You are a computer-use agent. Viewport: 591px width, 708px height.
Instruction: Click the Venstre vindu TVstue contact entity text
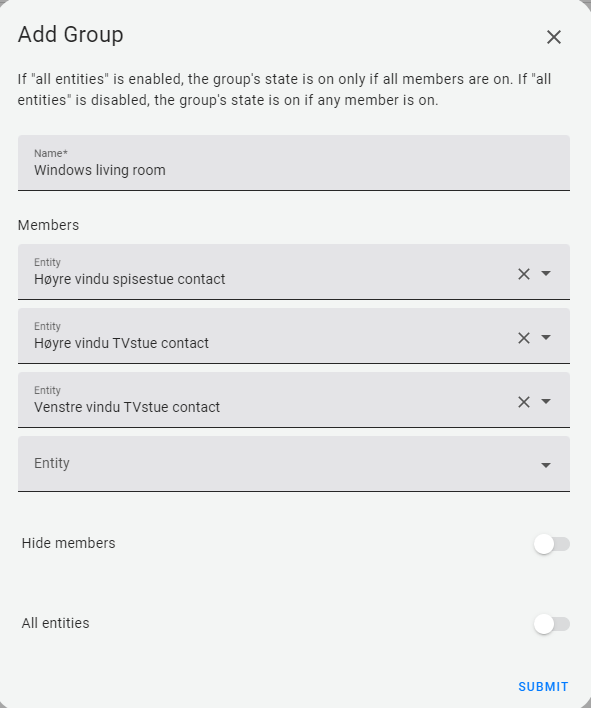coord(127,407)
